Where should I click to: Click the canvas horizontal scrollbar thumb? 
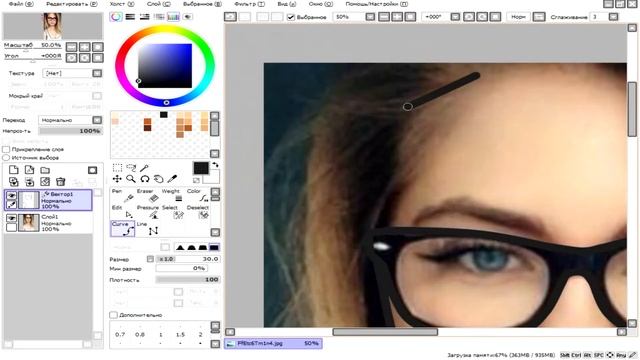coord(385,332)
